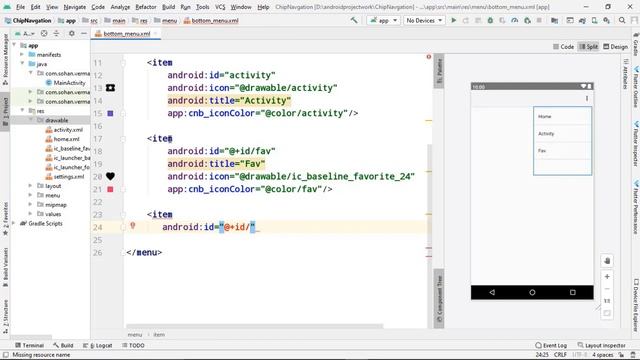
Task: Open Project Structure from the toolbar
Action: point(555,20)
